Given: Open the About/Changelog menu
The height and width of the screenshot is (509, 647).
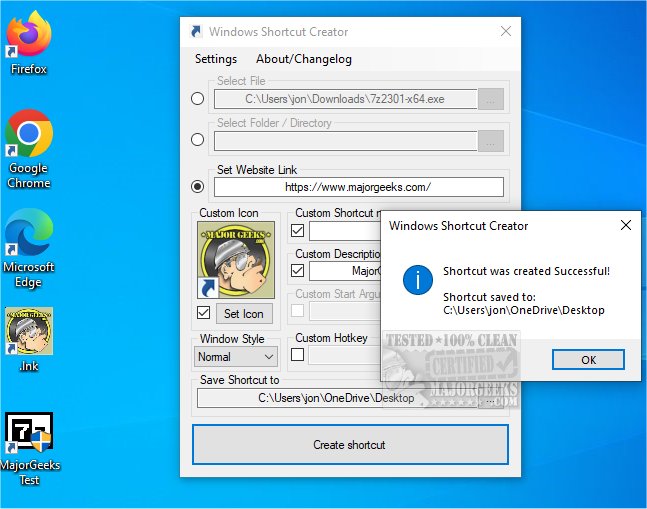Looking at the screenshot, I should [x=304, y=59].
